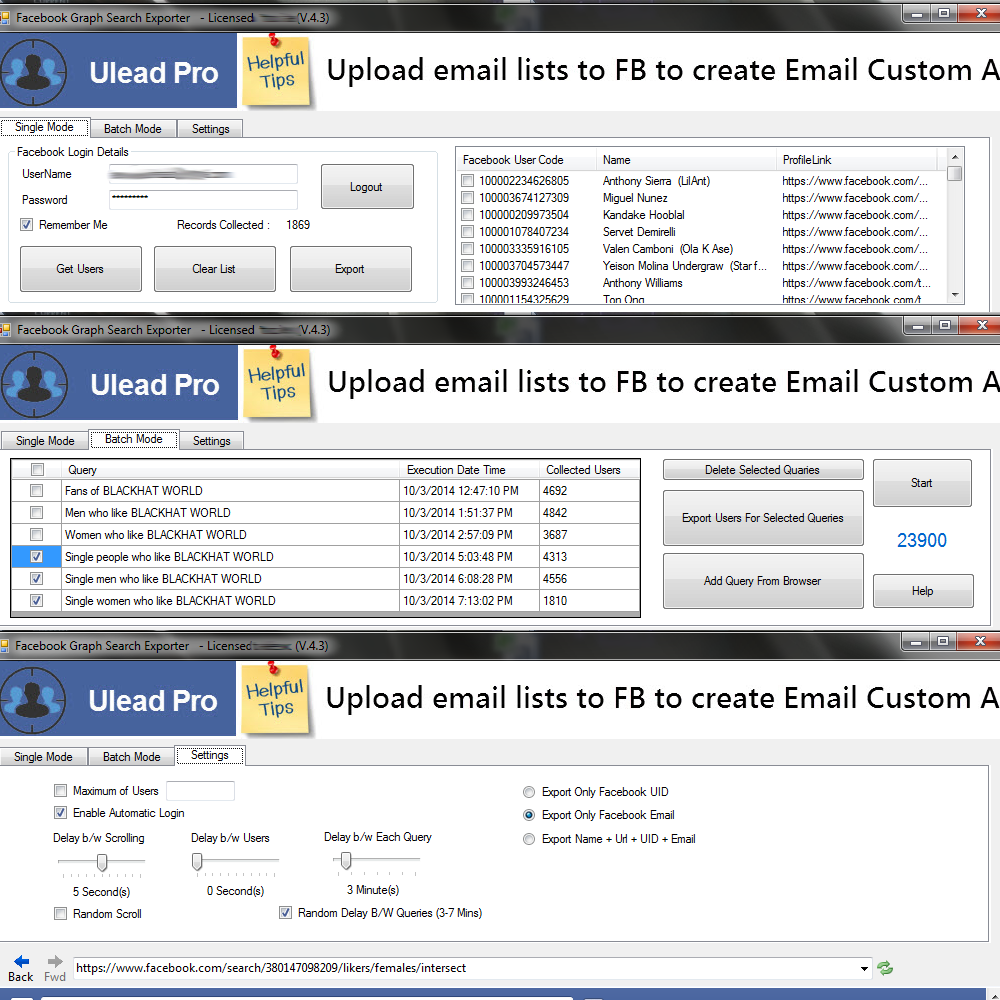The width and height of the screenshot is (1000, 1000).
Task: Click the Fwd browser arrow
Action: tap(55, 968)
